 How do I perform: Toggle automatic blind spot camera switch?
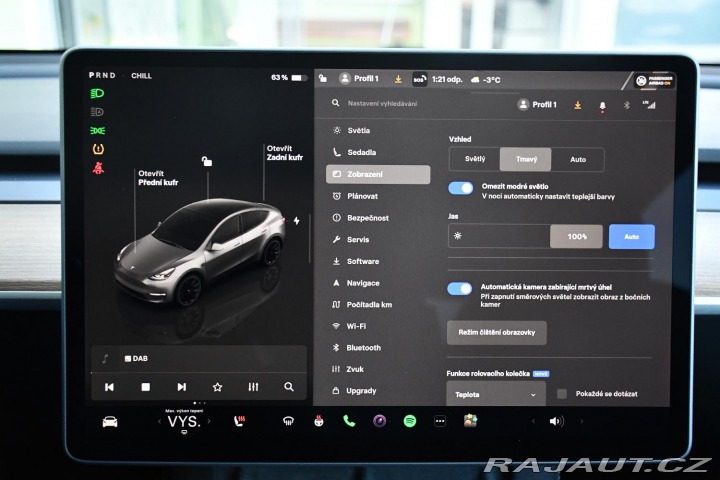point(460,288)
